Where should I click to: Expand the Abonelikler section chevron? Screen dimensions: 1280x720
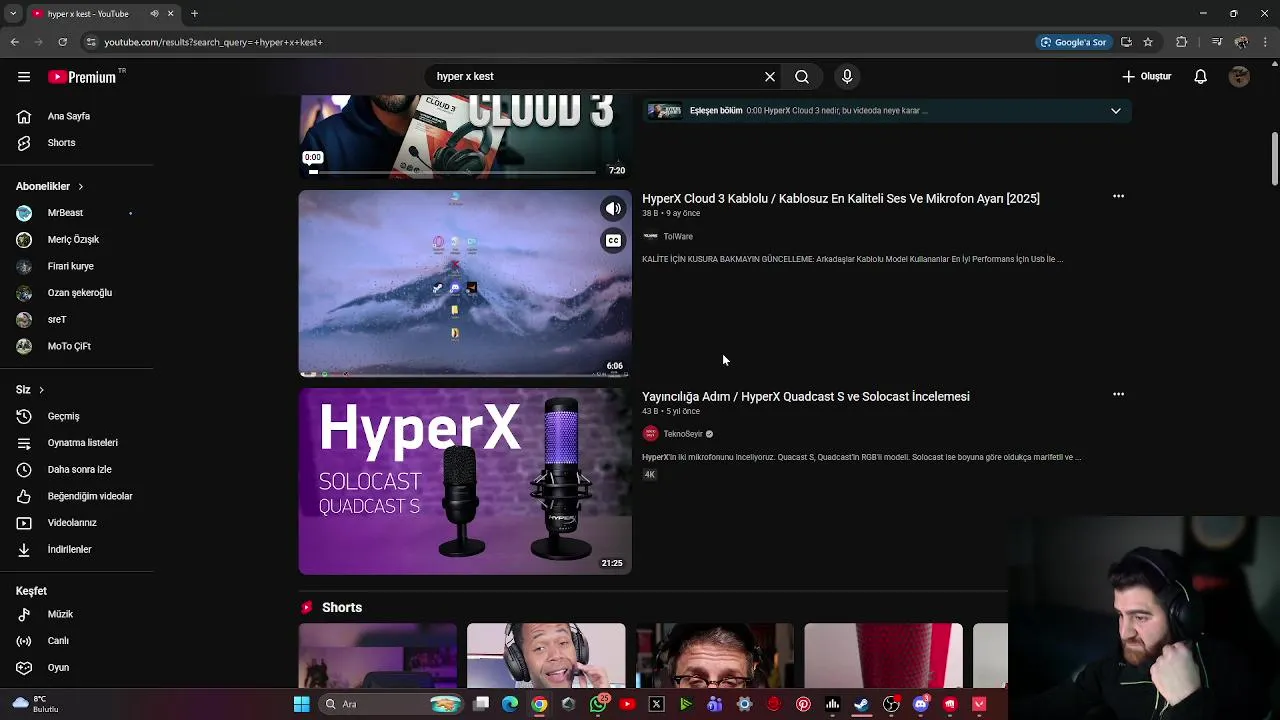coord(80,187)
